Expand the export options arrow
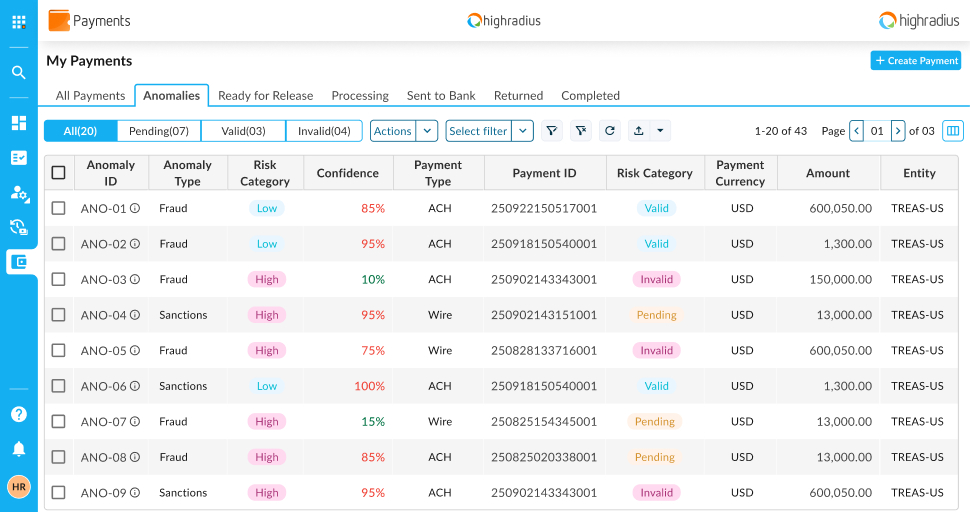Viewport: 970px width, 512px height. [660, 131]
